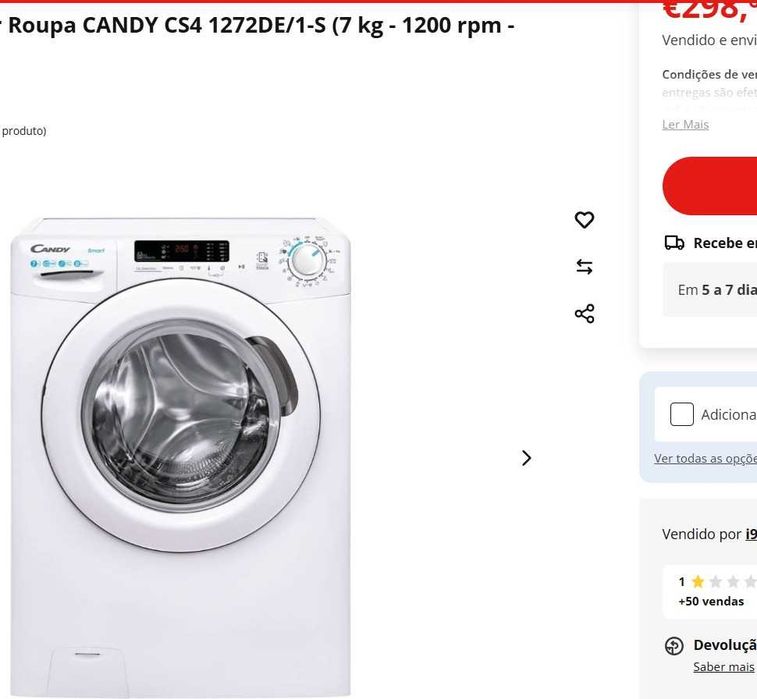Click the washing machine product image
This screenshot has width=757, height=699.
coord(181,456)
